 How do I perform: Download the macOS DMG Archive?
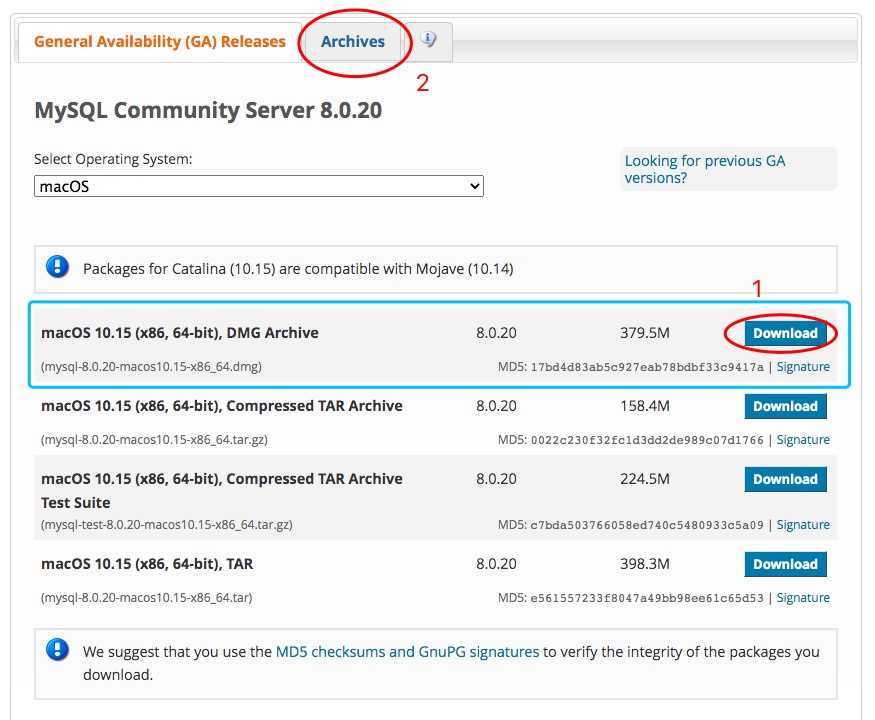(785, 333)
